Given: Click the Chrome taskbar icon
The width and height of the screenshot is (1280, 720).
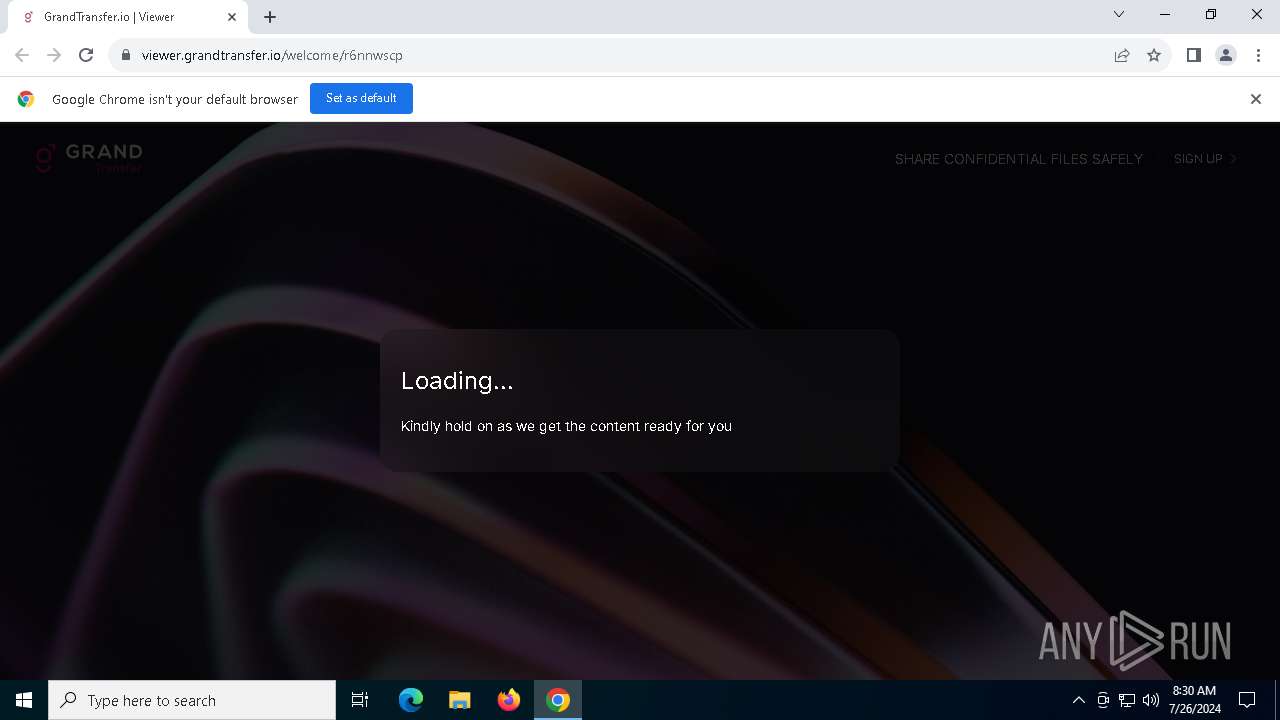Looking at the screenshot, I should point(558,700).
